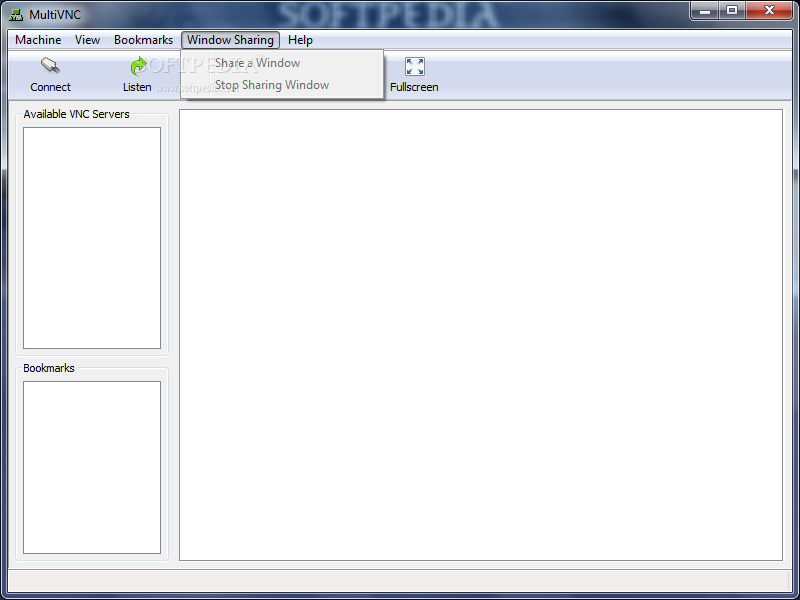The width and height of the screenshot is (800, 600).
Task: Click the Fullscreen toolbar label
Action: 414,87
